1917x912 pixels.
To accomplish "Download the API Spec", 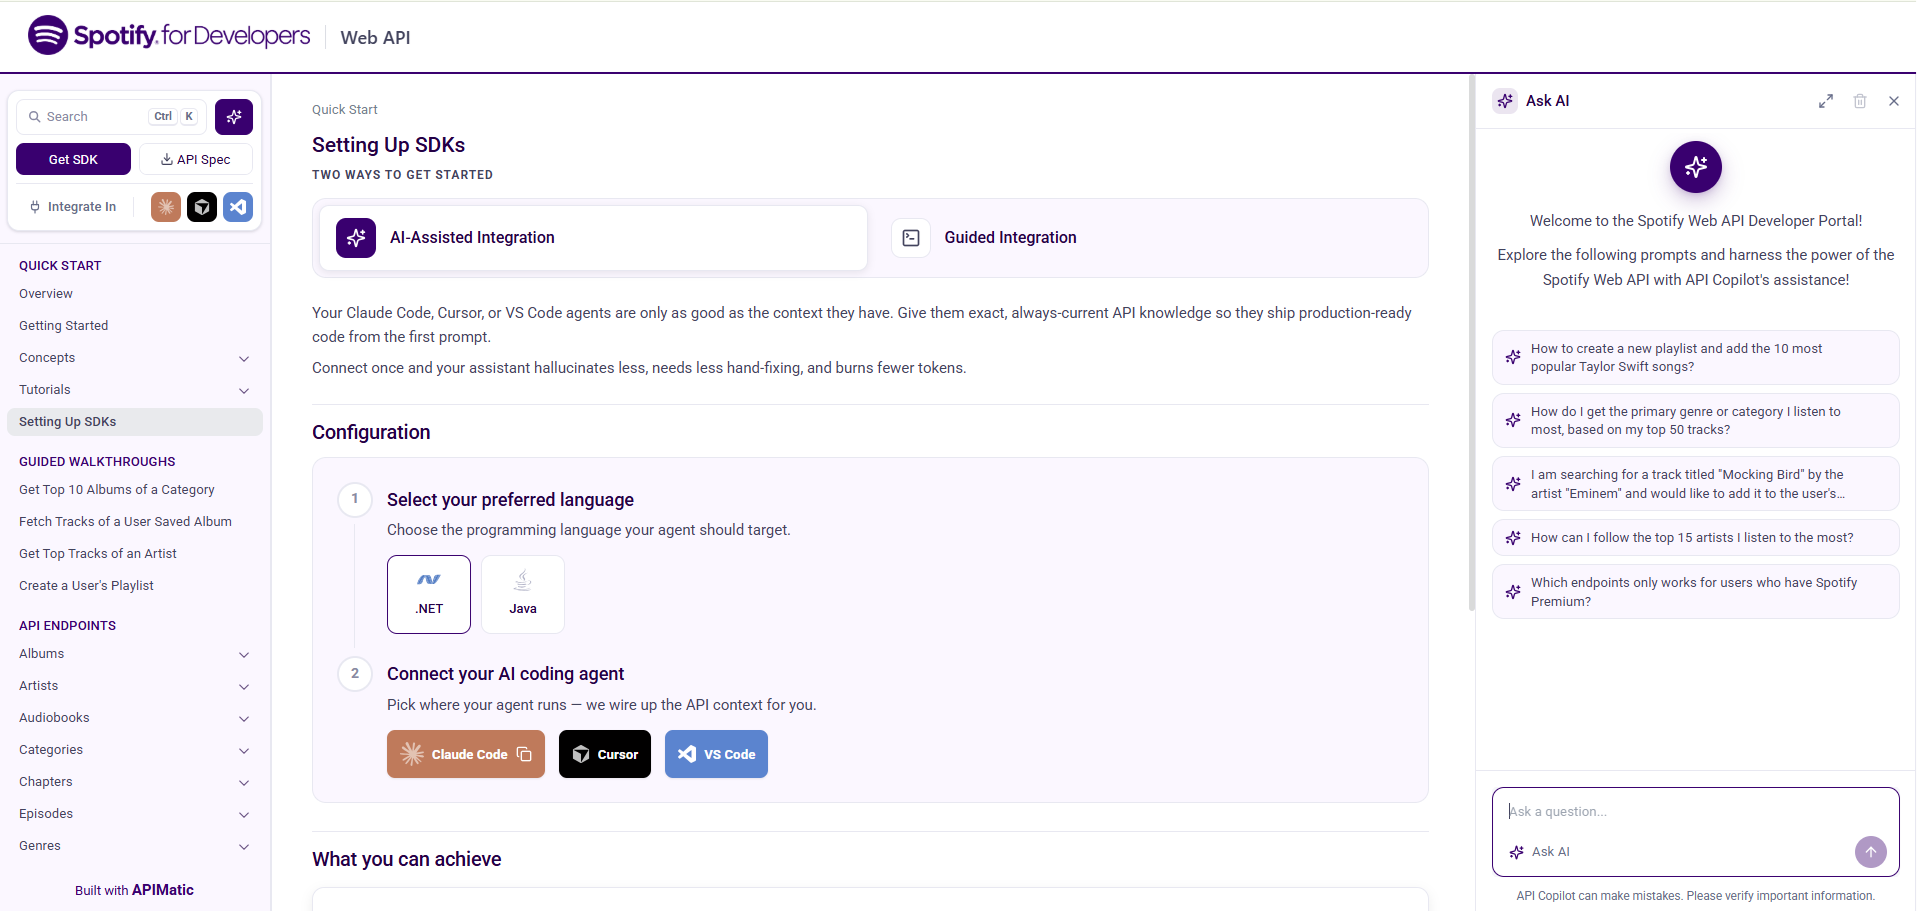I will (195, 159).
